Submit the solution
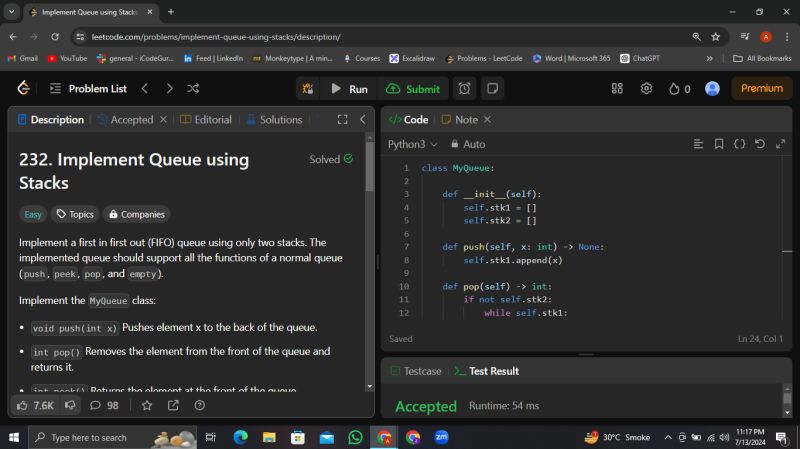 pos(413,89)
